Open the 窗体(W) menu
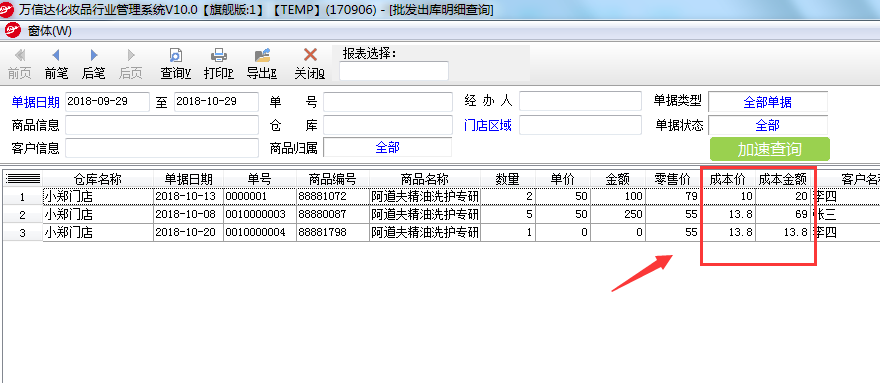 point(50,31)
